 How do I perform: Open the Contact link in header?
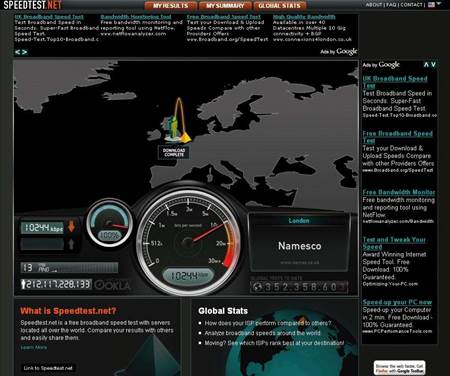pyautogui.click(x=412, y=5)
